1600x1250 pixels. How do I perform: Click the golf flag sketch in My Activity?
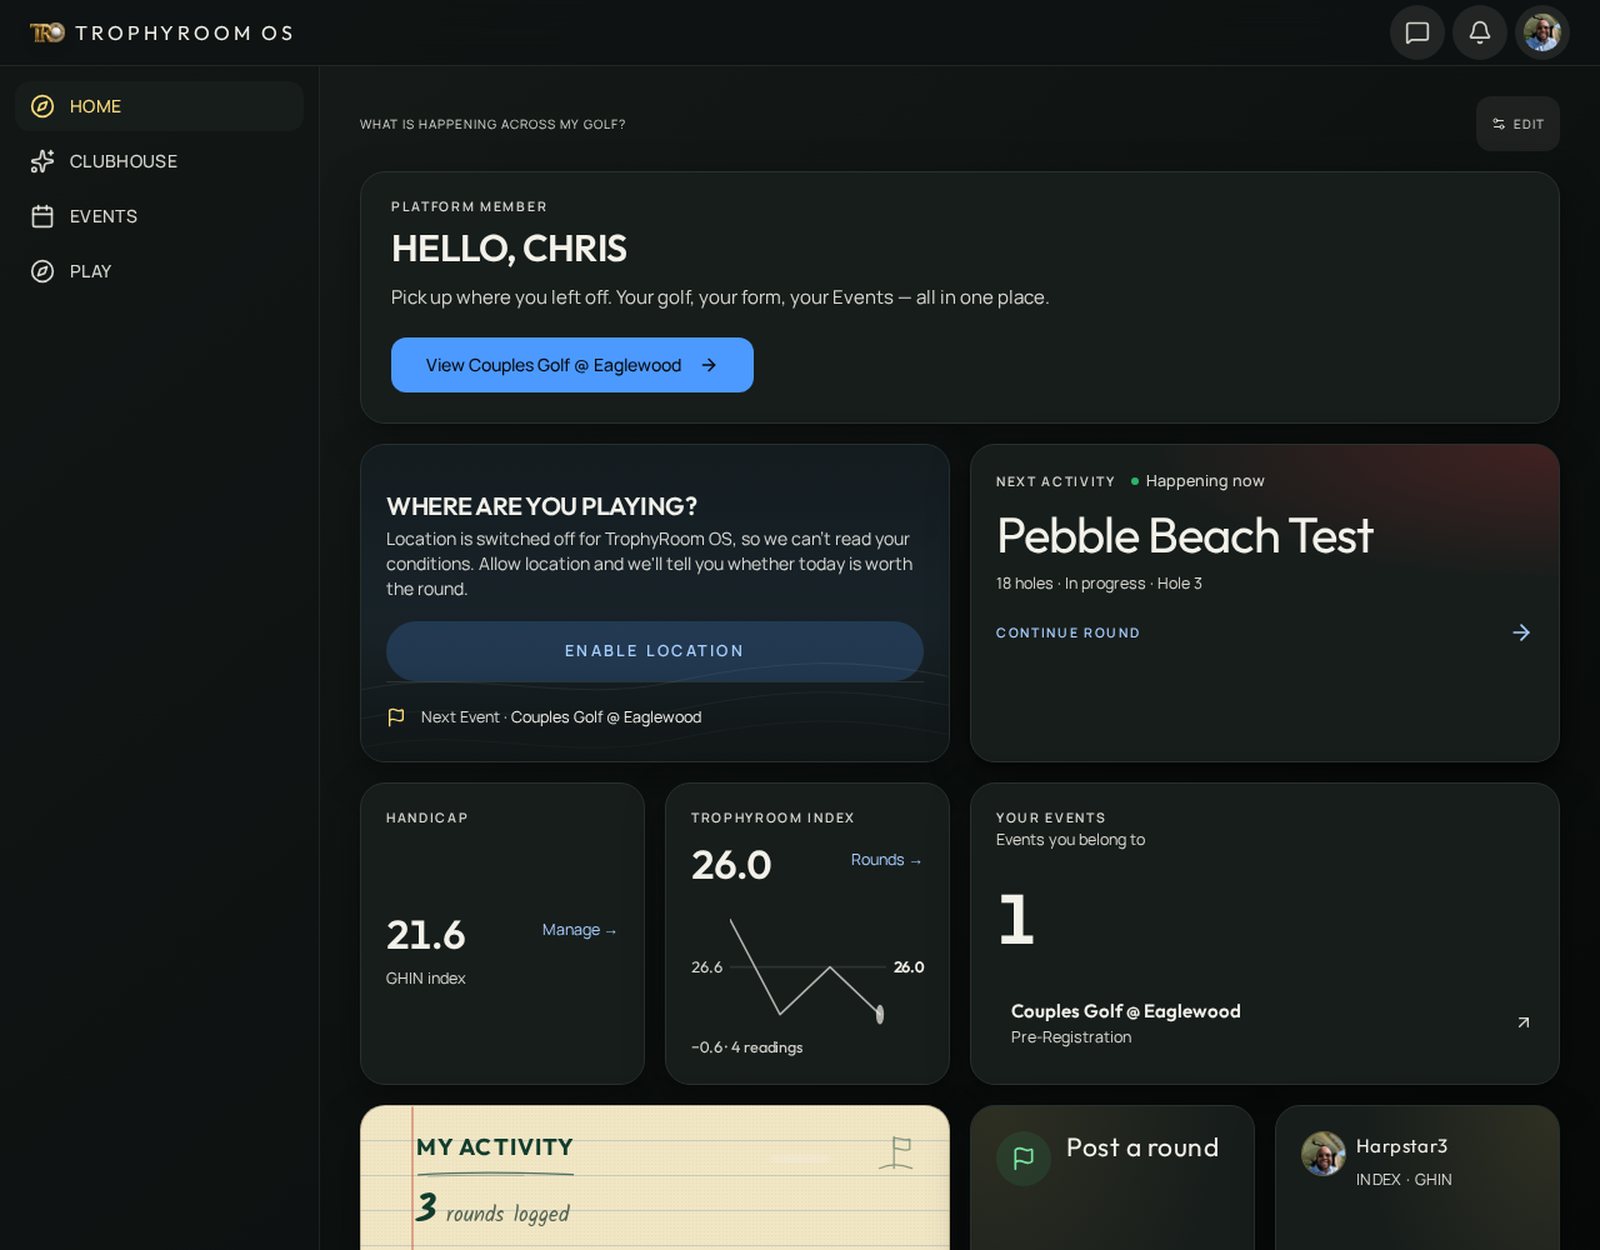point(896,1153)
